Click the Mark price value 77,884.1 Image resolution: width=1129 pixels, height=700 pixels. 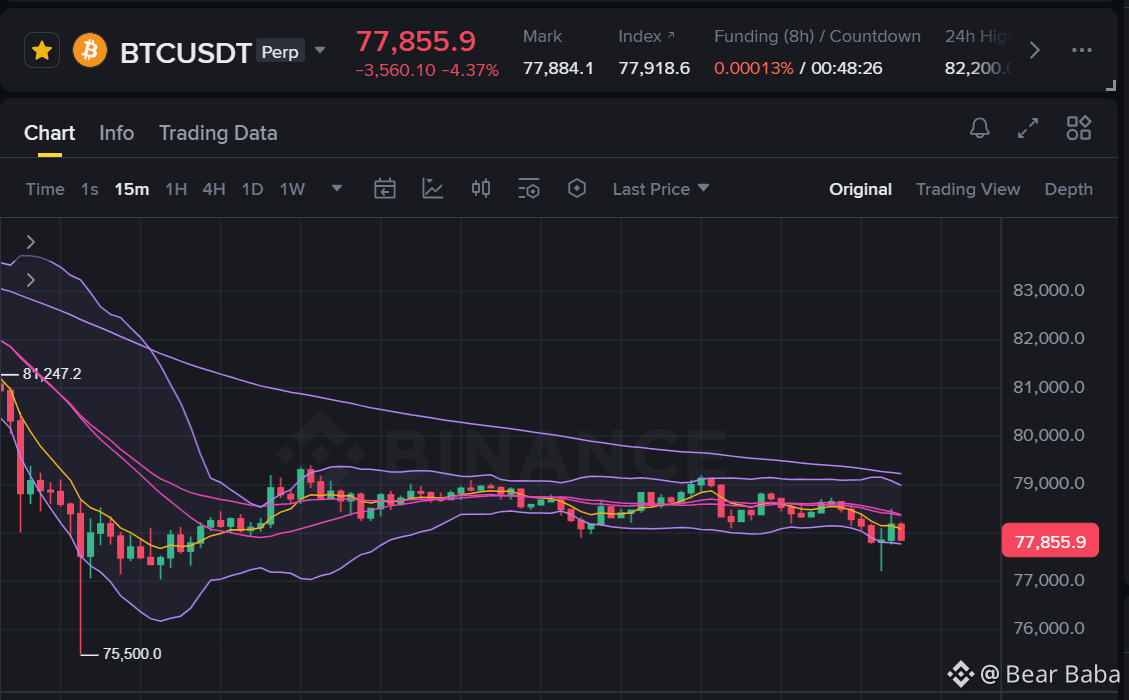558,68
